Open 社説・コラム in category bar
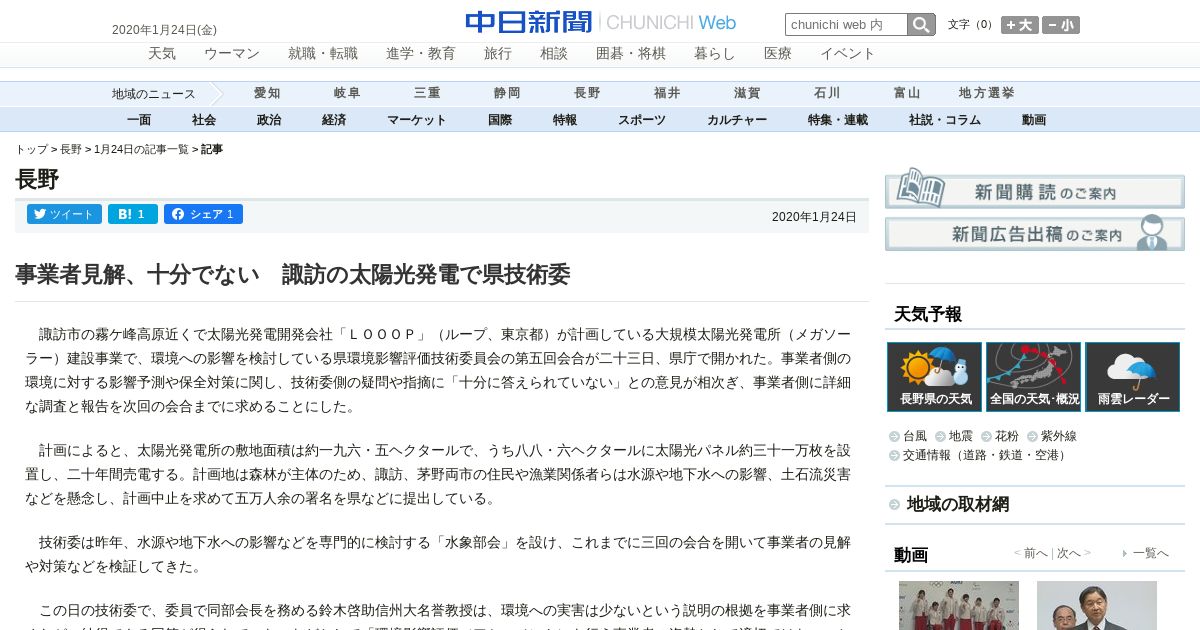This screenshot has width=1200, height=630. pyautogui.click(x=945, y=120)
